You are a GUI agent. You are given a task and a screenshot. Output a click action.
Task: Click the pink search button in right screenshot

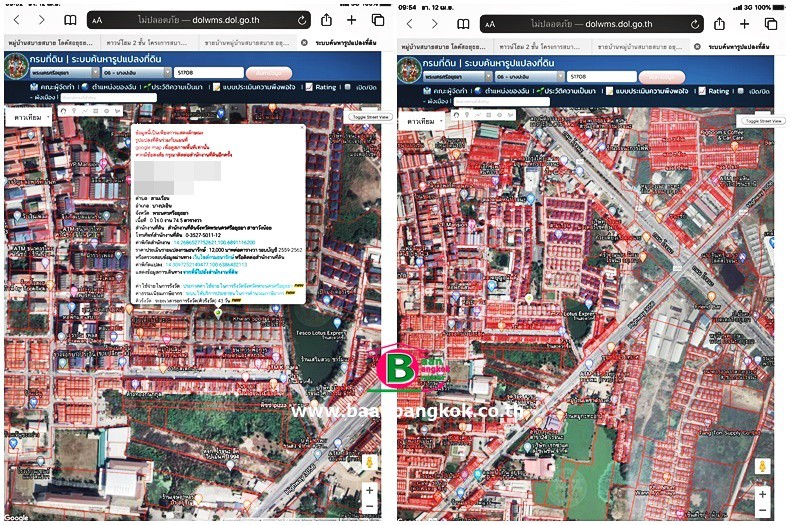click(662, 77)
